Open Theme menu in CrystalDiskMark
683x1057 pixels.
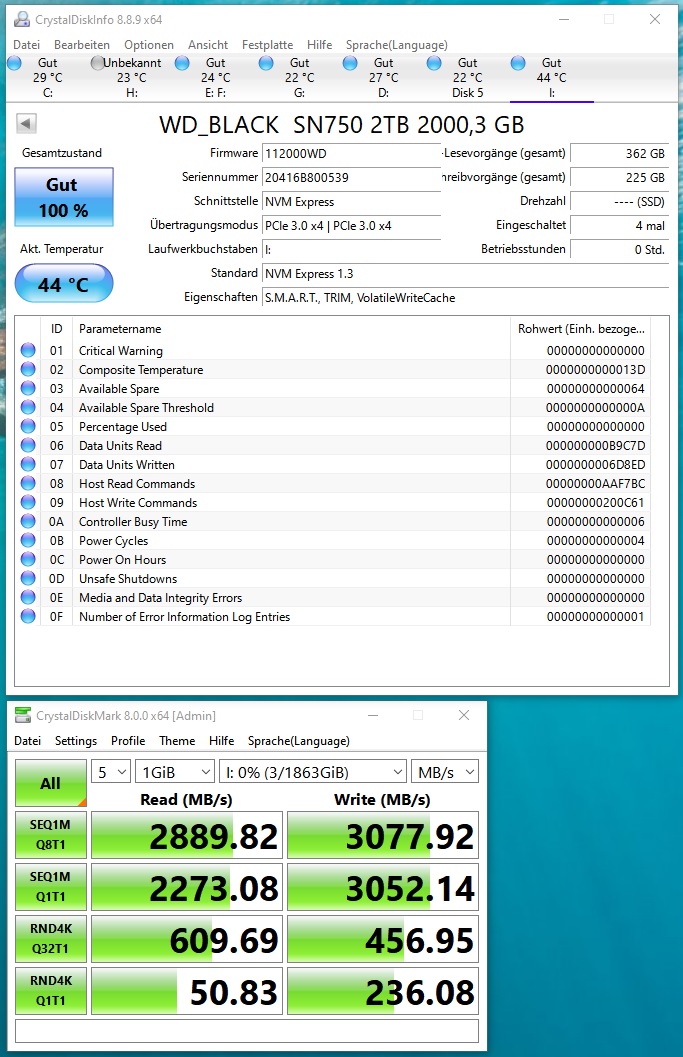[x=177, y=740]
